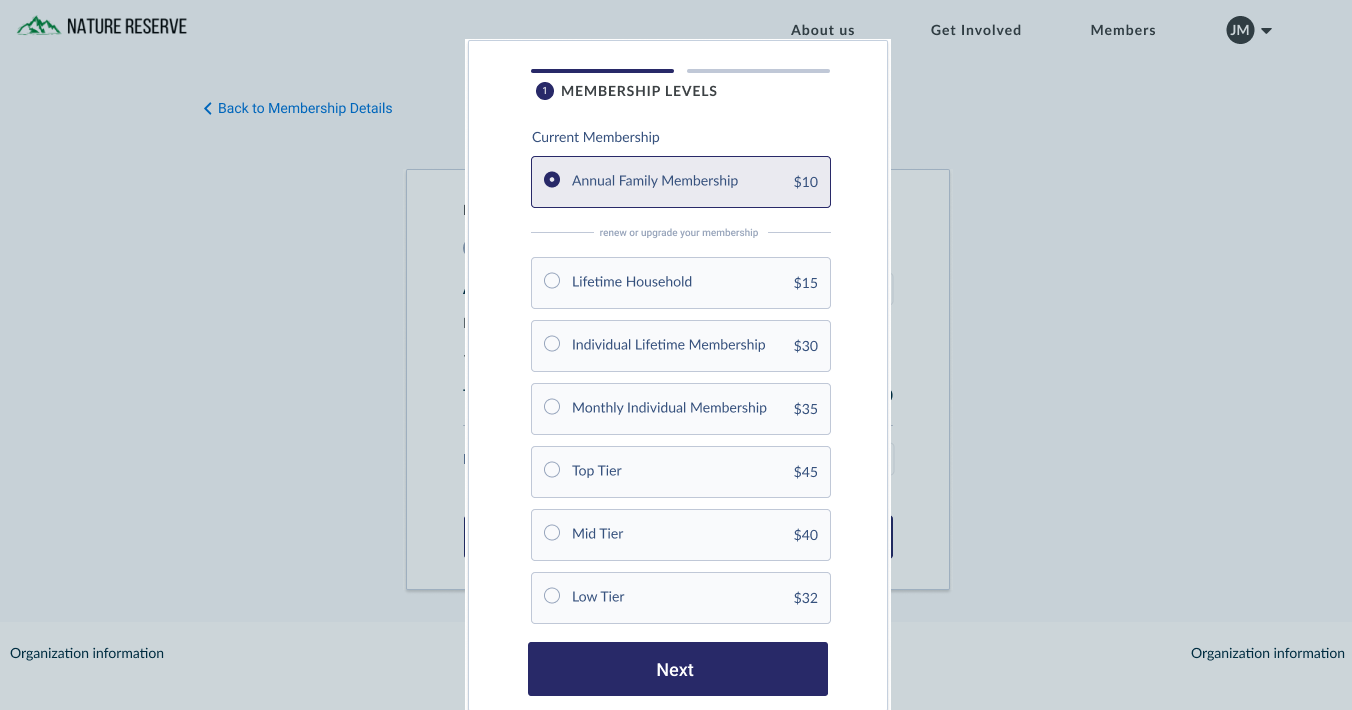The height and width of the screenshot is (710, 1352).
Task: Select the Annual Family Membership radio
Action: 552,180
